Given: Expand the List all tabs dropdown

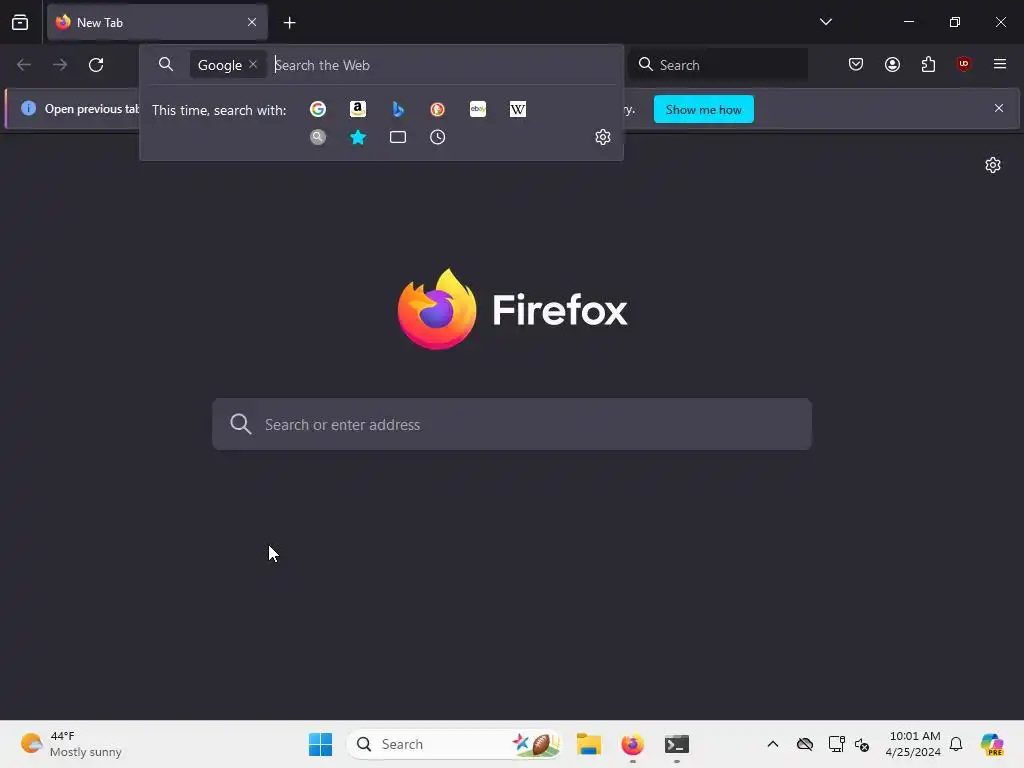Looking at the screenshot, I should point(825,22).
